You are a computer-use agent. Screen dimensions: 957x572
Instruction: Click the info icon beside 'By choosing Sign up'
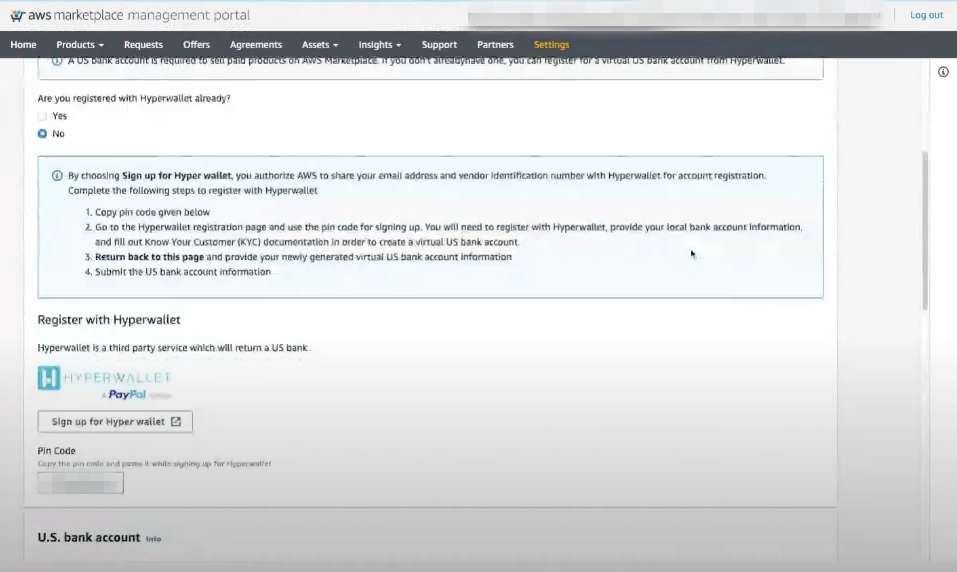(x=57, y=176)
